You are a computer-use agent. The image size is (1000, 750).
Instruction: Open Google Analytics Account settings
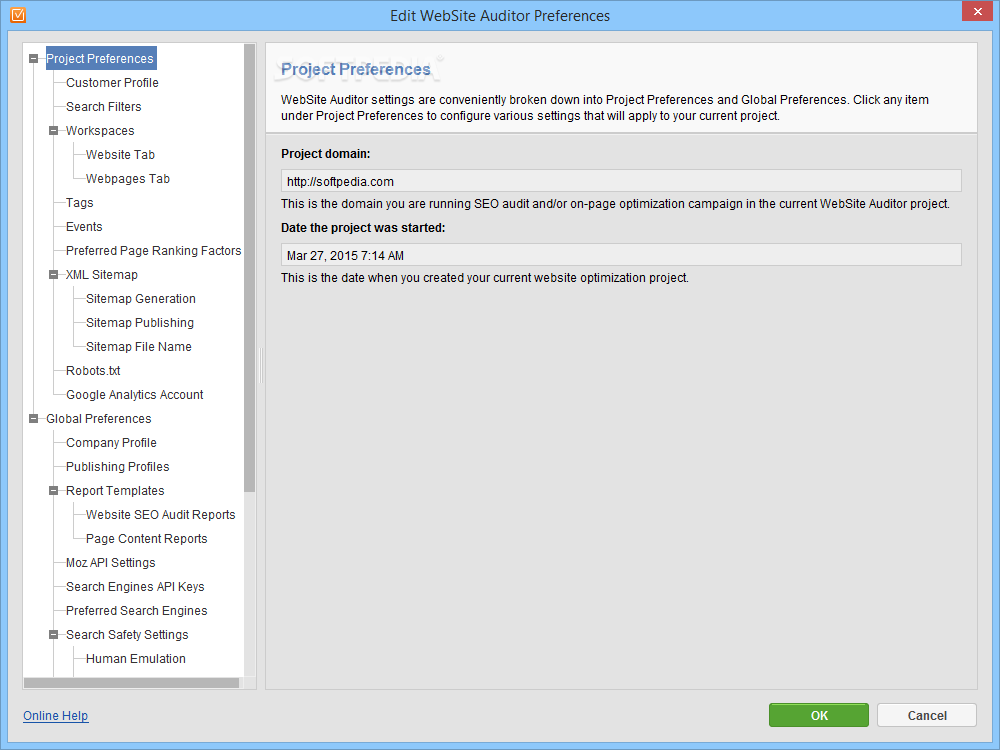tap(135, 395)
